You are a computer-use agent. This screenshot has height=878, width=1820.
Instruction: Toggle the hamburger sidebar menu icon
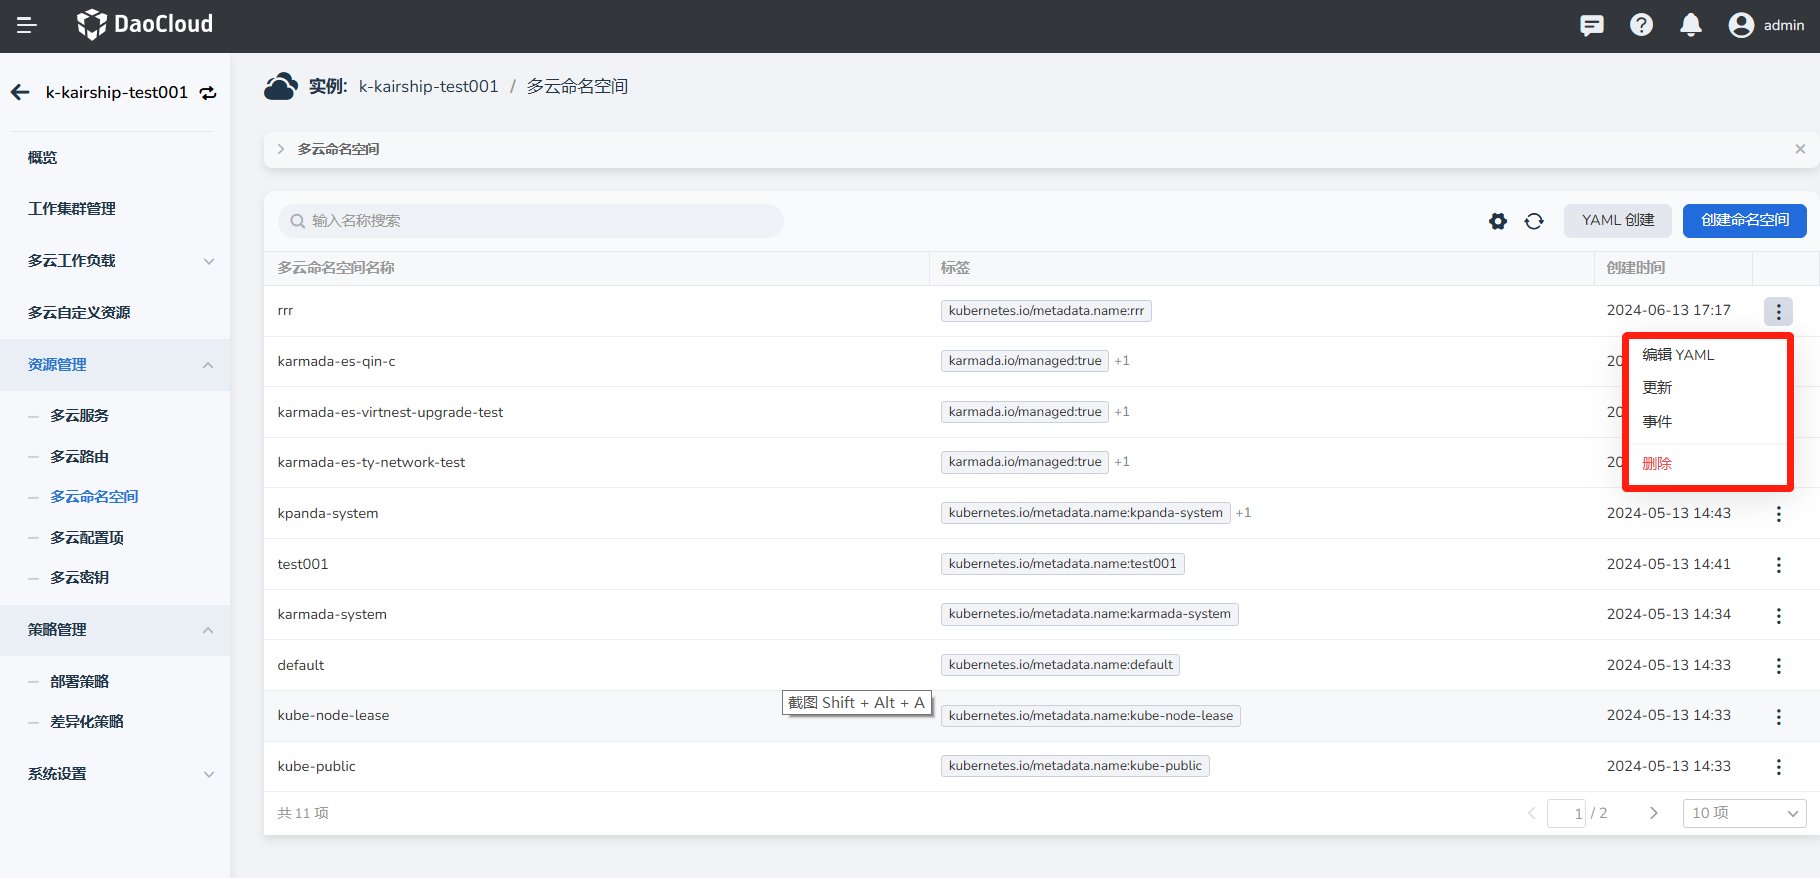coord(27,25)
